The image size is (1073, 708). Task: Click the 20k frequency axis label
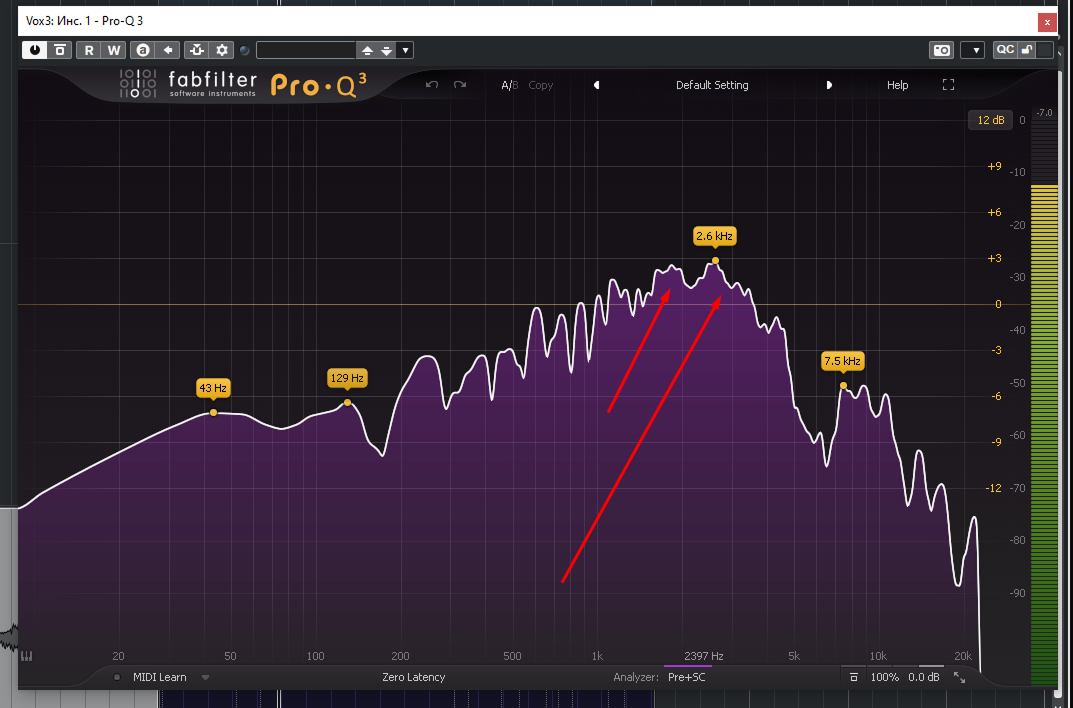click(963, 656)
